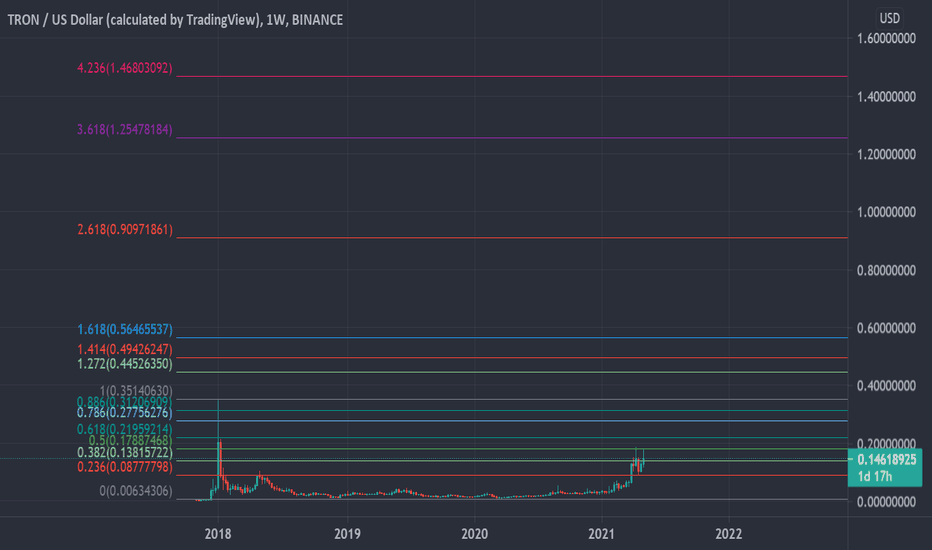Click the 1.00000000 price axis label
Viewport: 932px width, 550px height.
(886, 212)
